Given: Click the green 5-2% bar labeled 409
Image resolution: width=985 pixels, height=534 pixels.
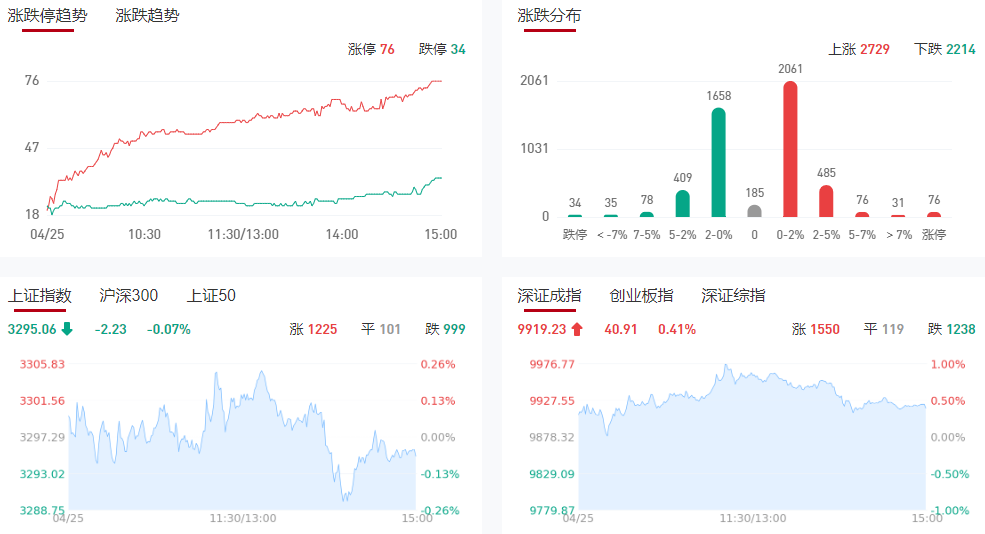Looking at the screenshot, I should point(683,204).
